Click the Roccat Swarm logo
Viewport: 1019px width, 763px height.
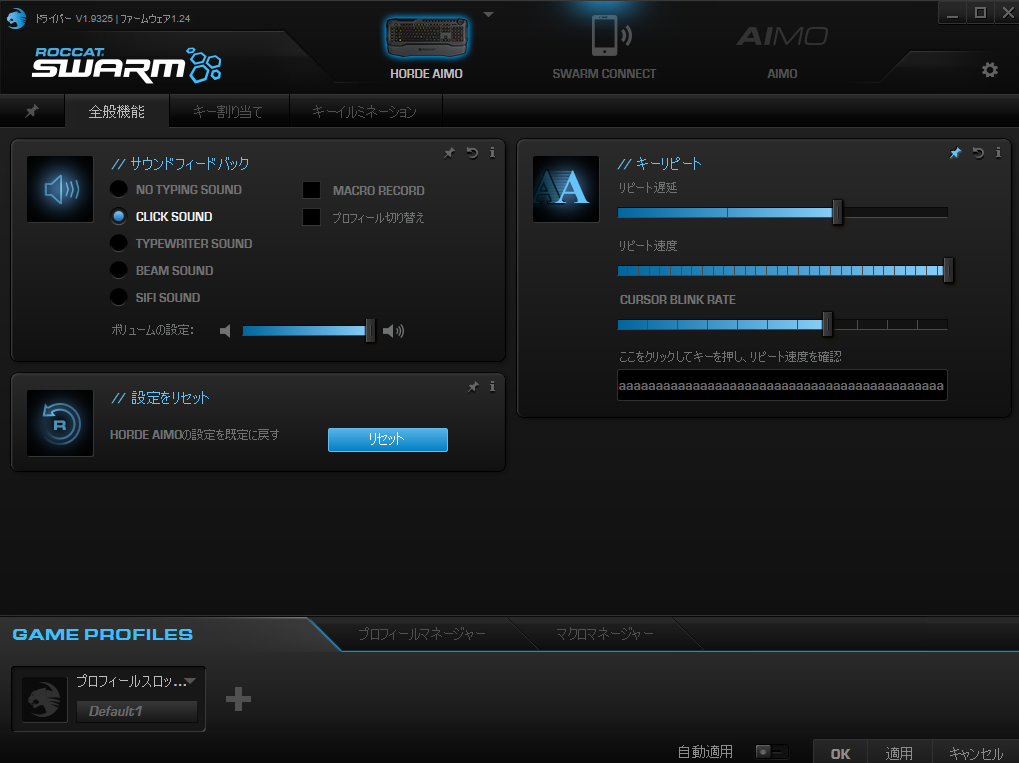point(127,65)
